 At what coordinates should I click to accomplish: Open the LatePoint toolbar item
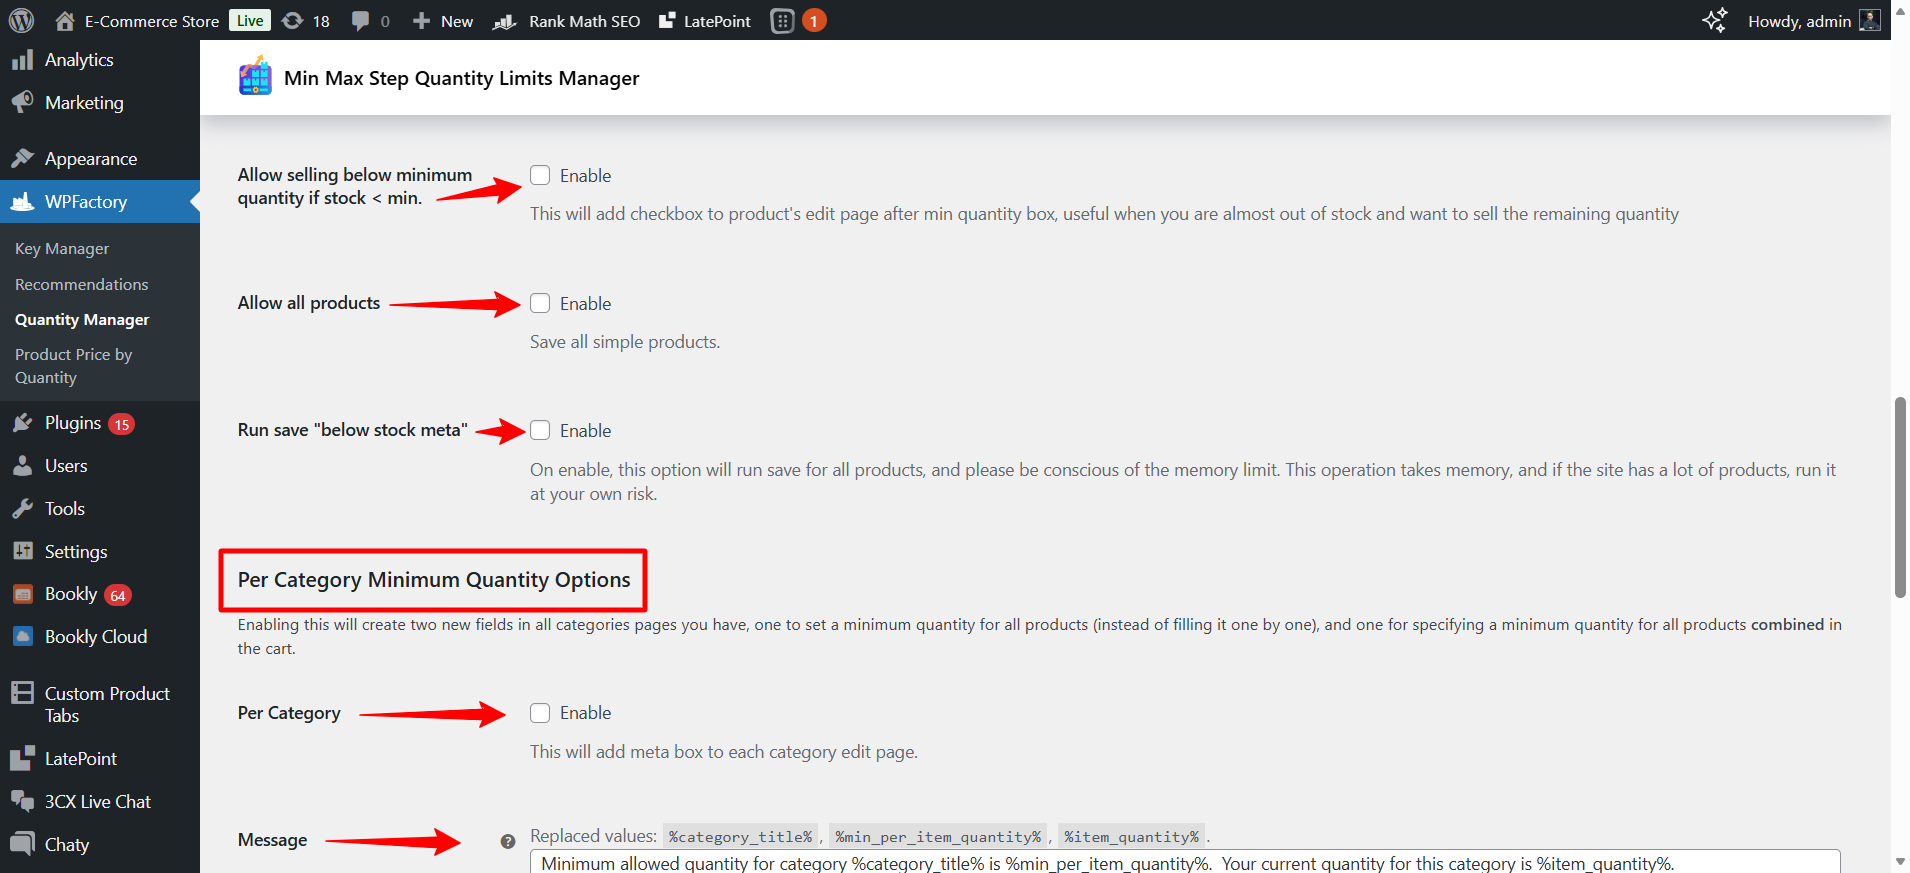pos(704,21)
